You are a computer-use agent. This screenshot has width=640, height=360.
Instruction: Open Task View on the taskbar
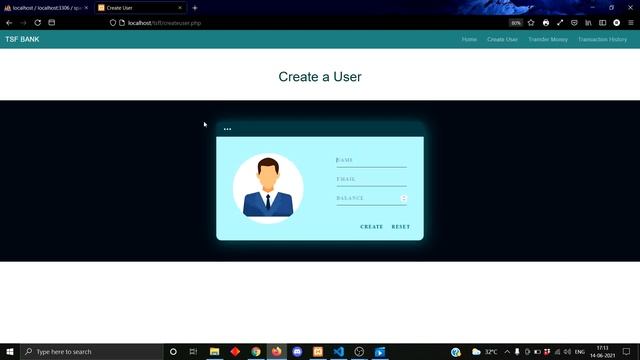click(x=193, y=352)
